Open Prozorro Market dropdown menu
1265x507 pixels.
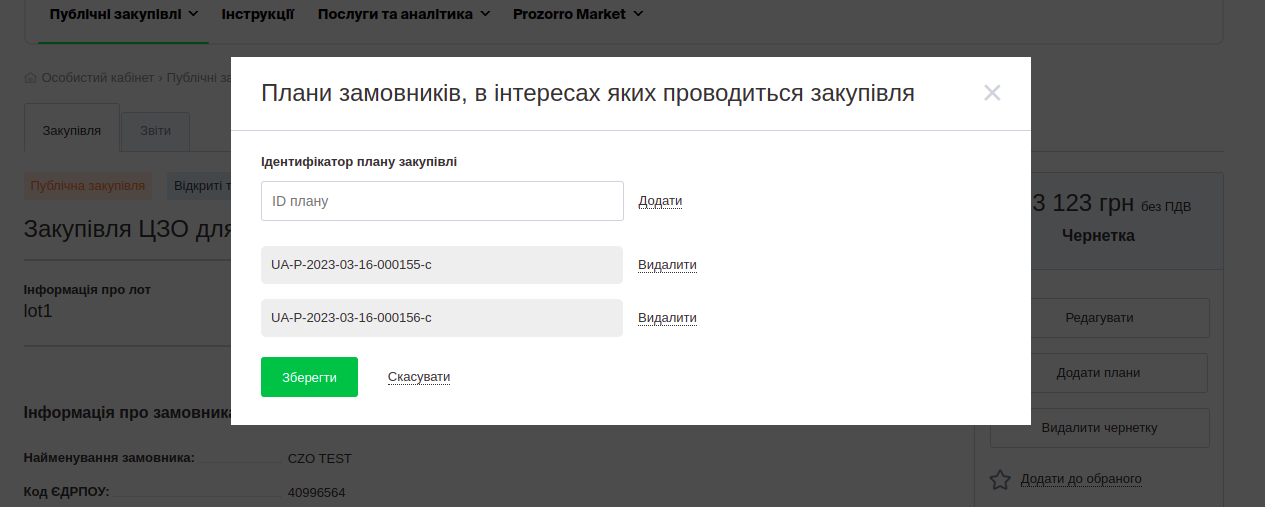pos(578,14)
